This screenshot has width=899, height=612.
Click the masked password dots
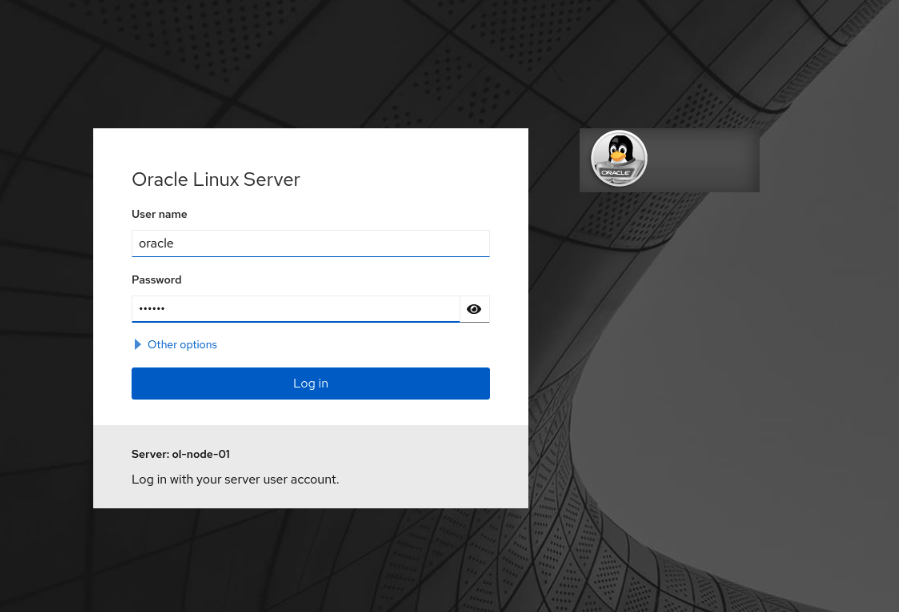coord(152,309)
